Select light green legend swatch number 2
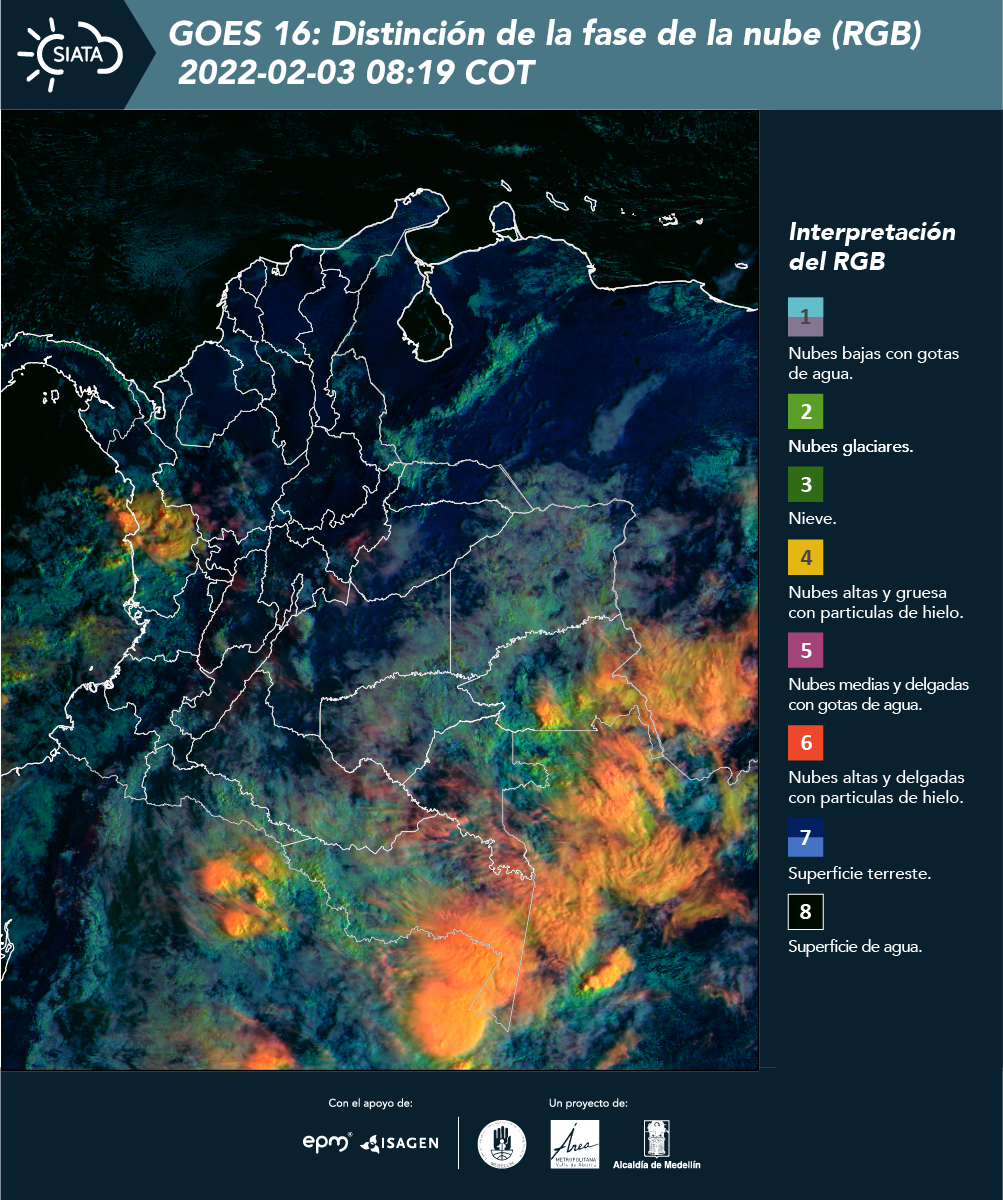The width and height of the screenshot is (1003, 1200). pyautogui.click(x=805, y=412)
